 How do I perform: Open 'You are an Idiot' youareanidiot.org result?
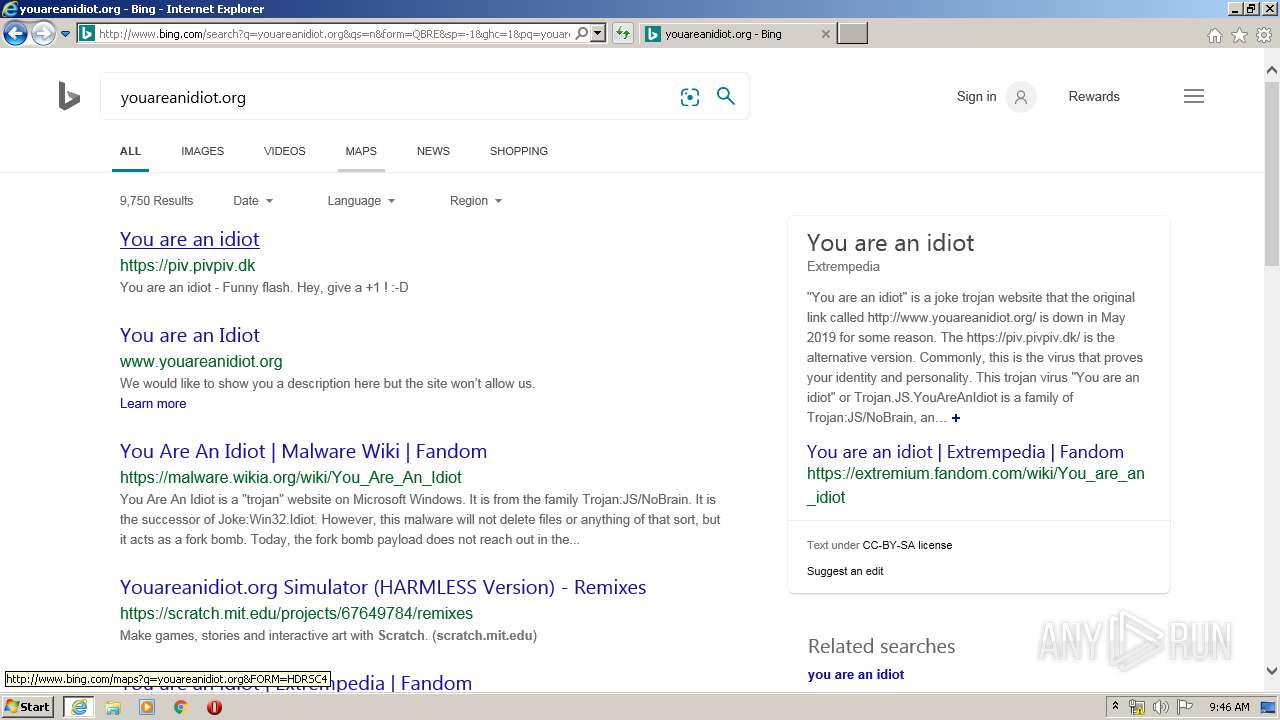[189, 335]
